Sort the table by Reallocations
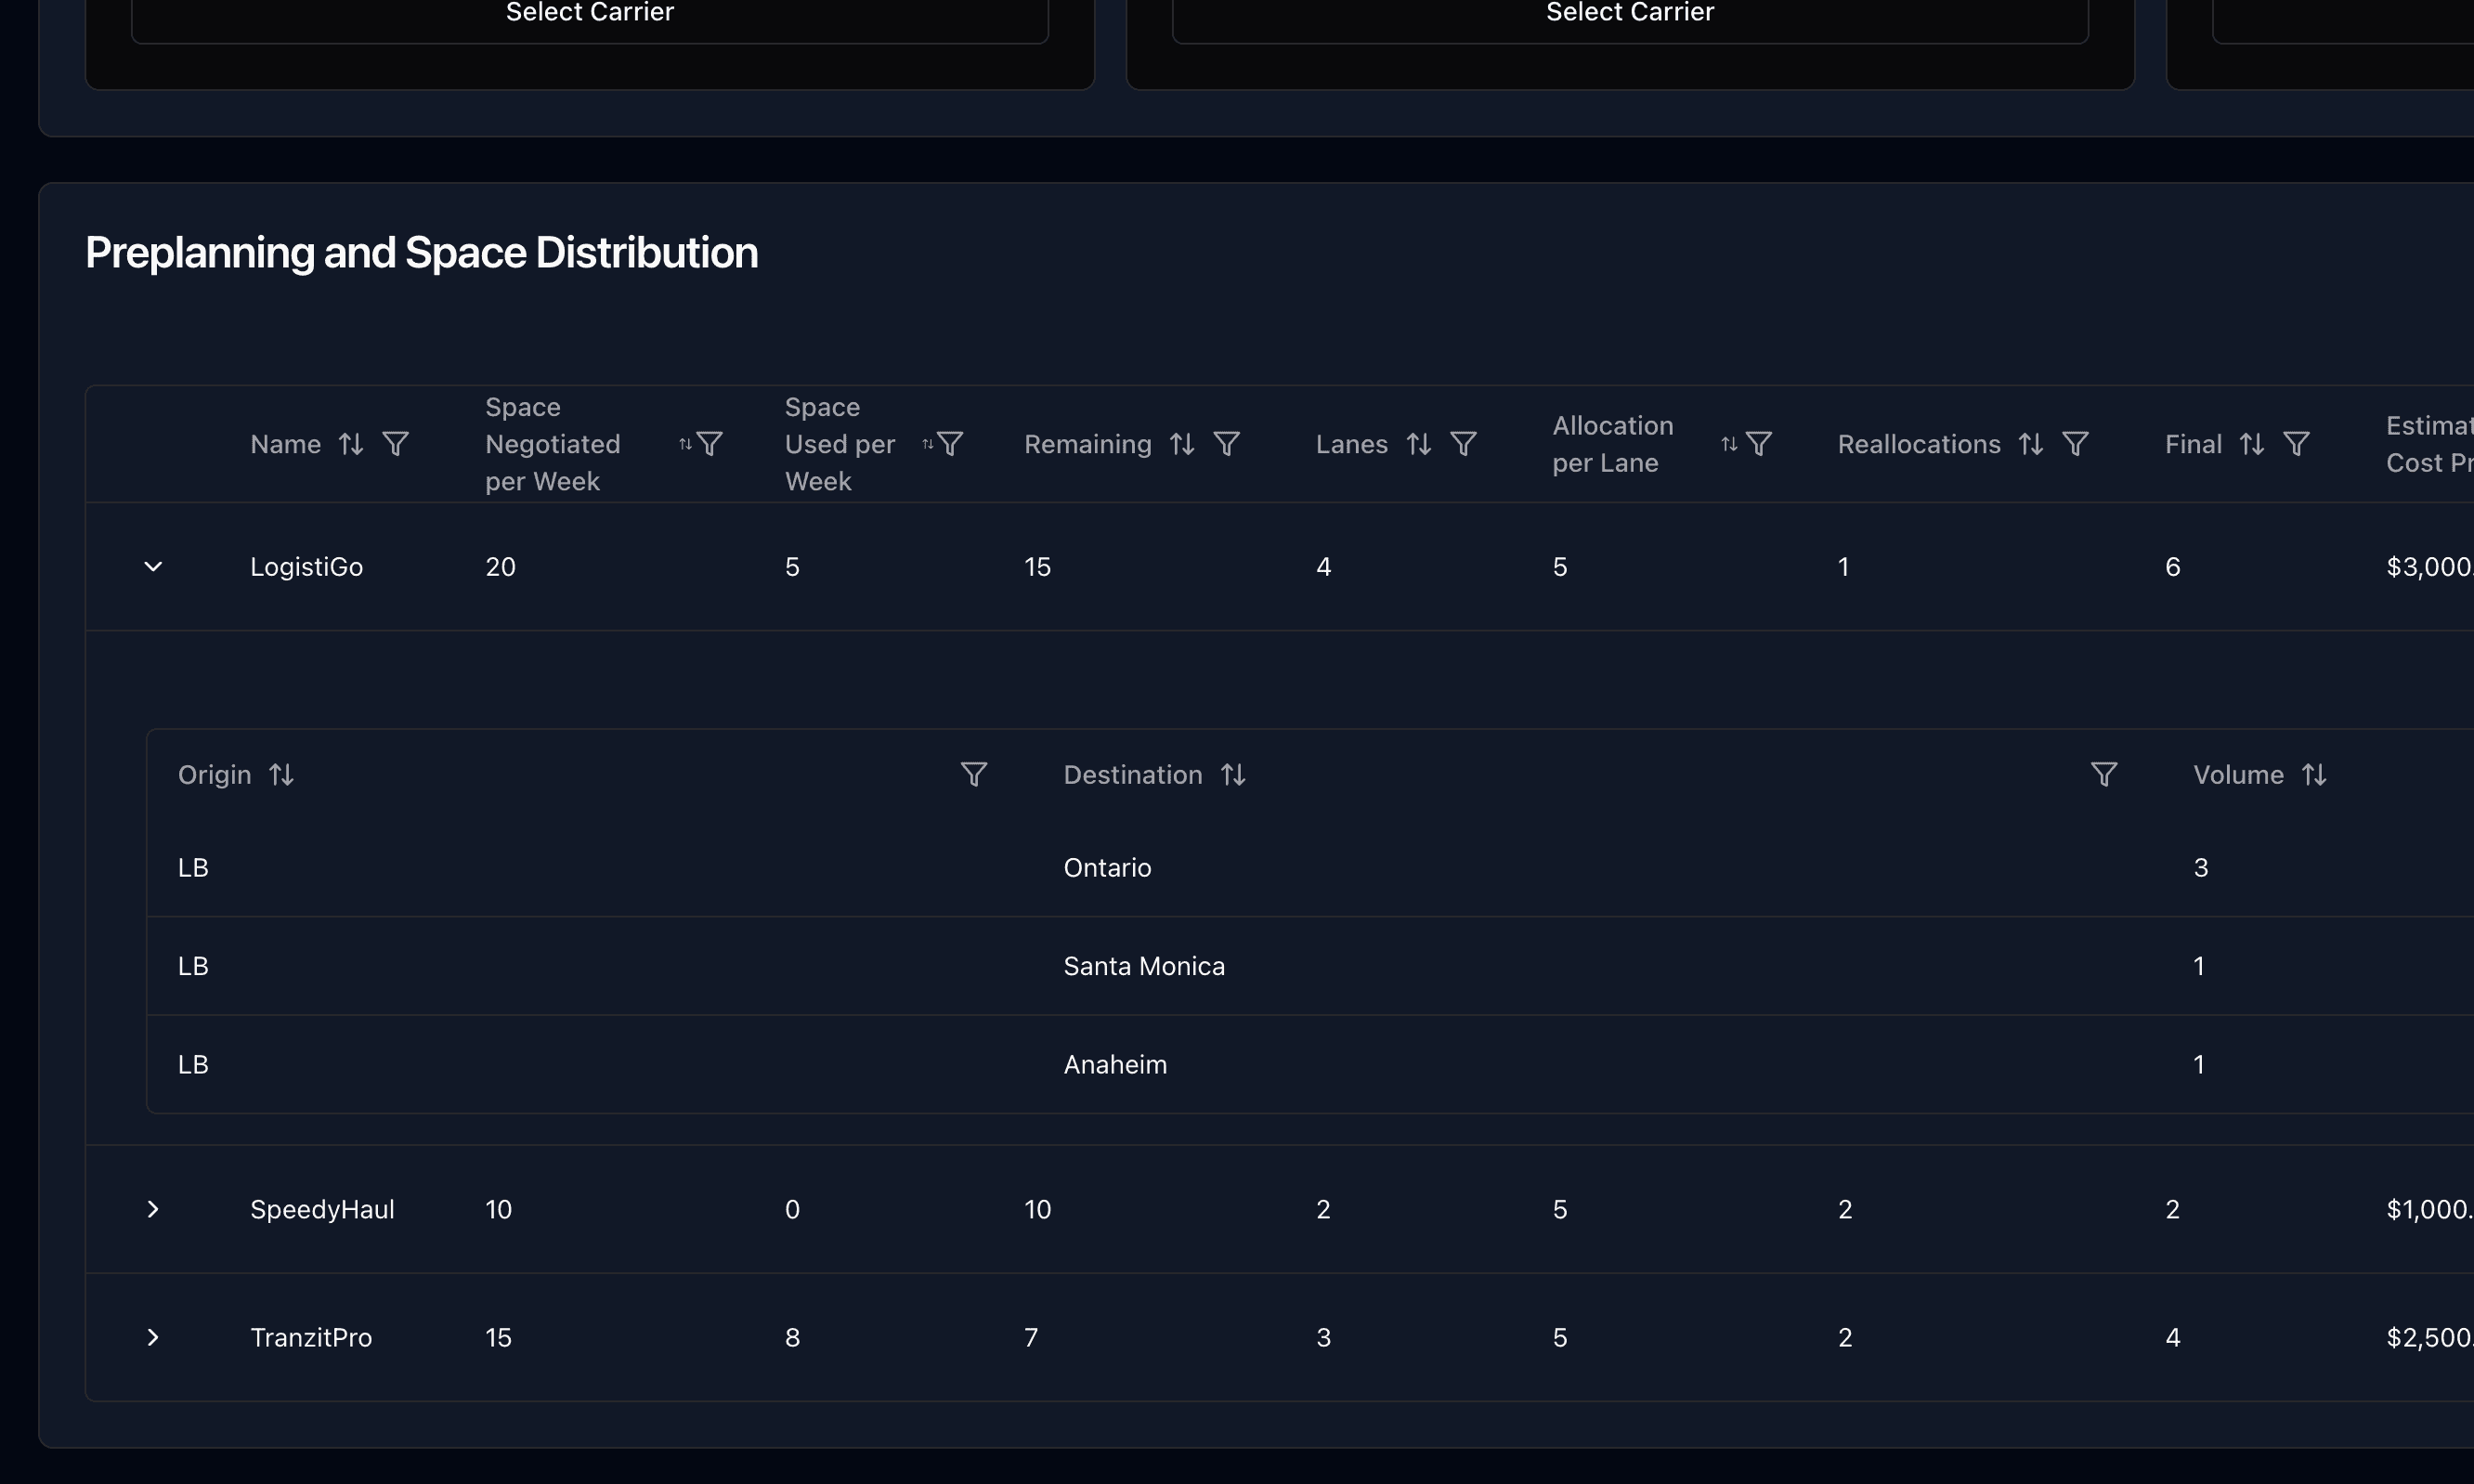 click(x=2033, y=443)
